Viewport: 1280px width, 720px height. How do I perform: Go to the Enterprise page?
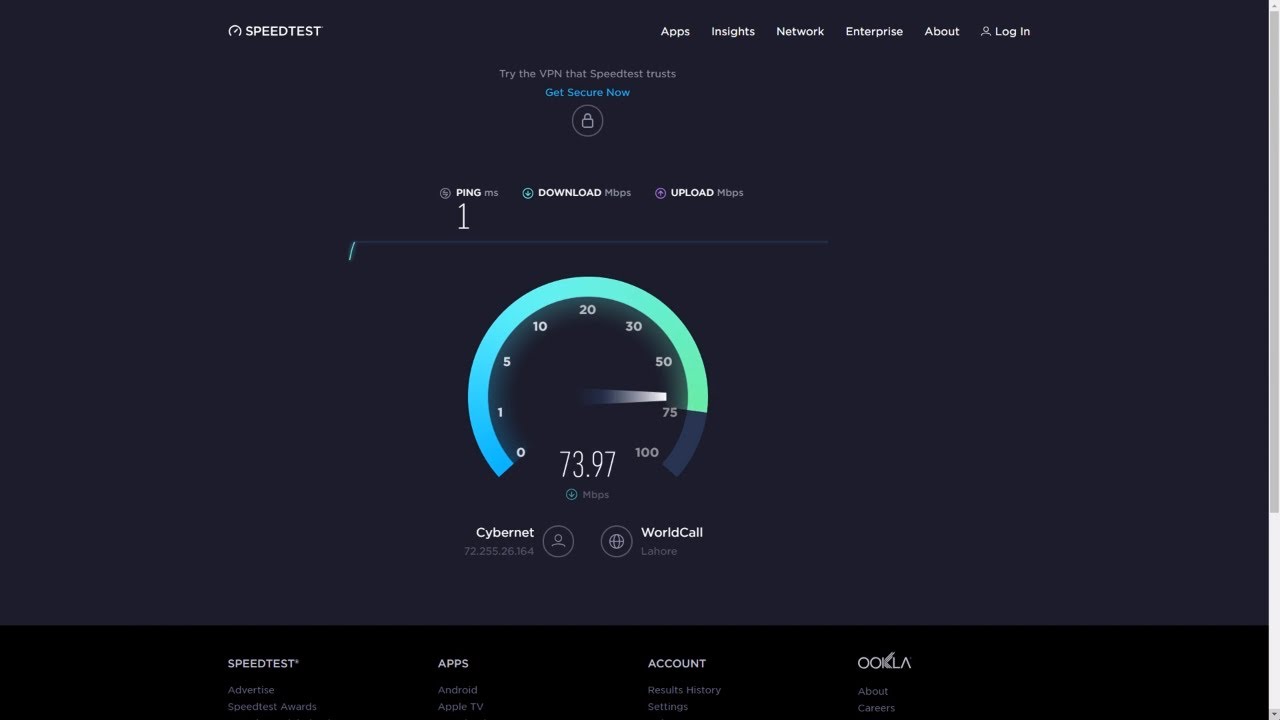pyautogui.click(x=874, y=32)
